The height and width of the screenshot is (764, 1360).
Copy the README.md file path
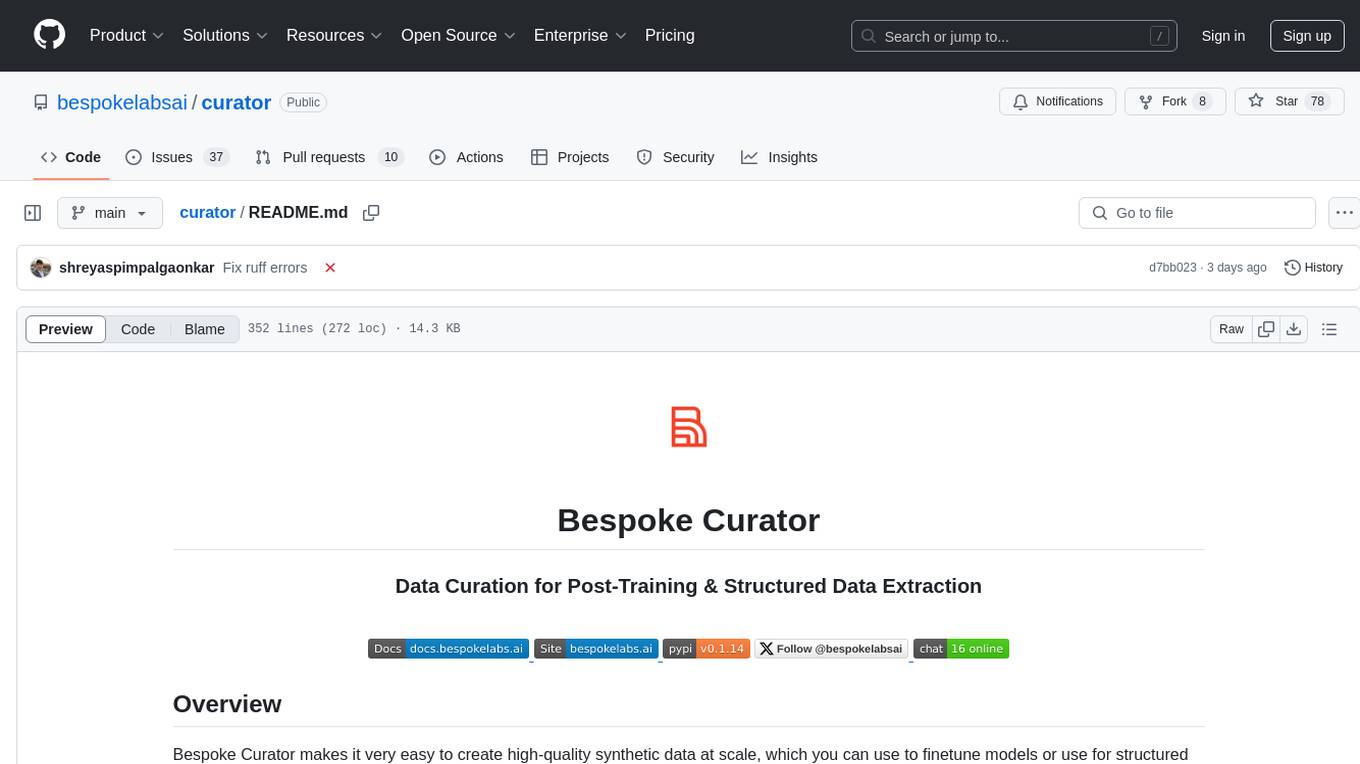[371, 213]
